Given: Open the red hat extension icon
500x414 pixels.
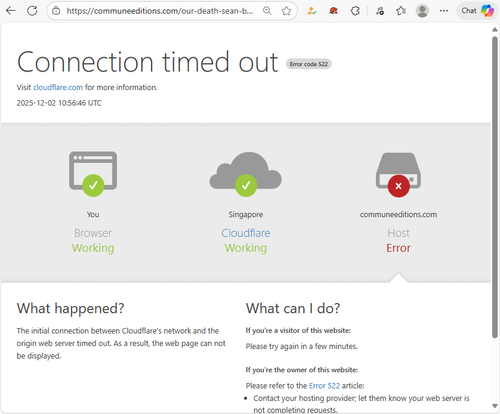Looking at the screenshot, I should tap(333, 11).
